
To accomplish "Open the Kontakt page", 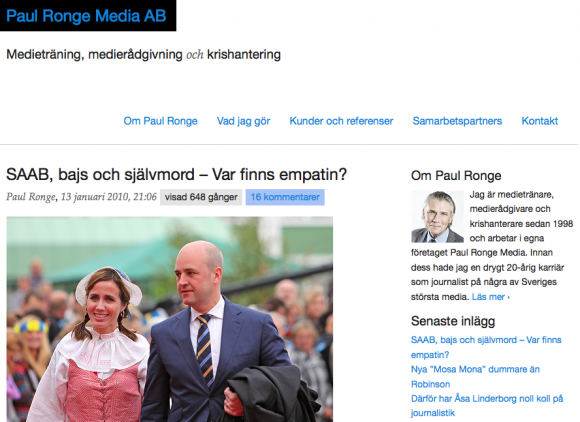I will pos(540,121).
